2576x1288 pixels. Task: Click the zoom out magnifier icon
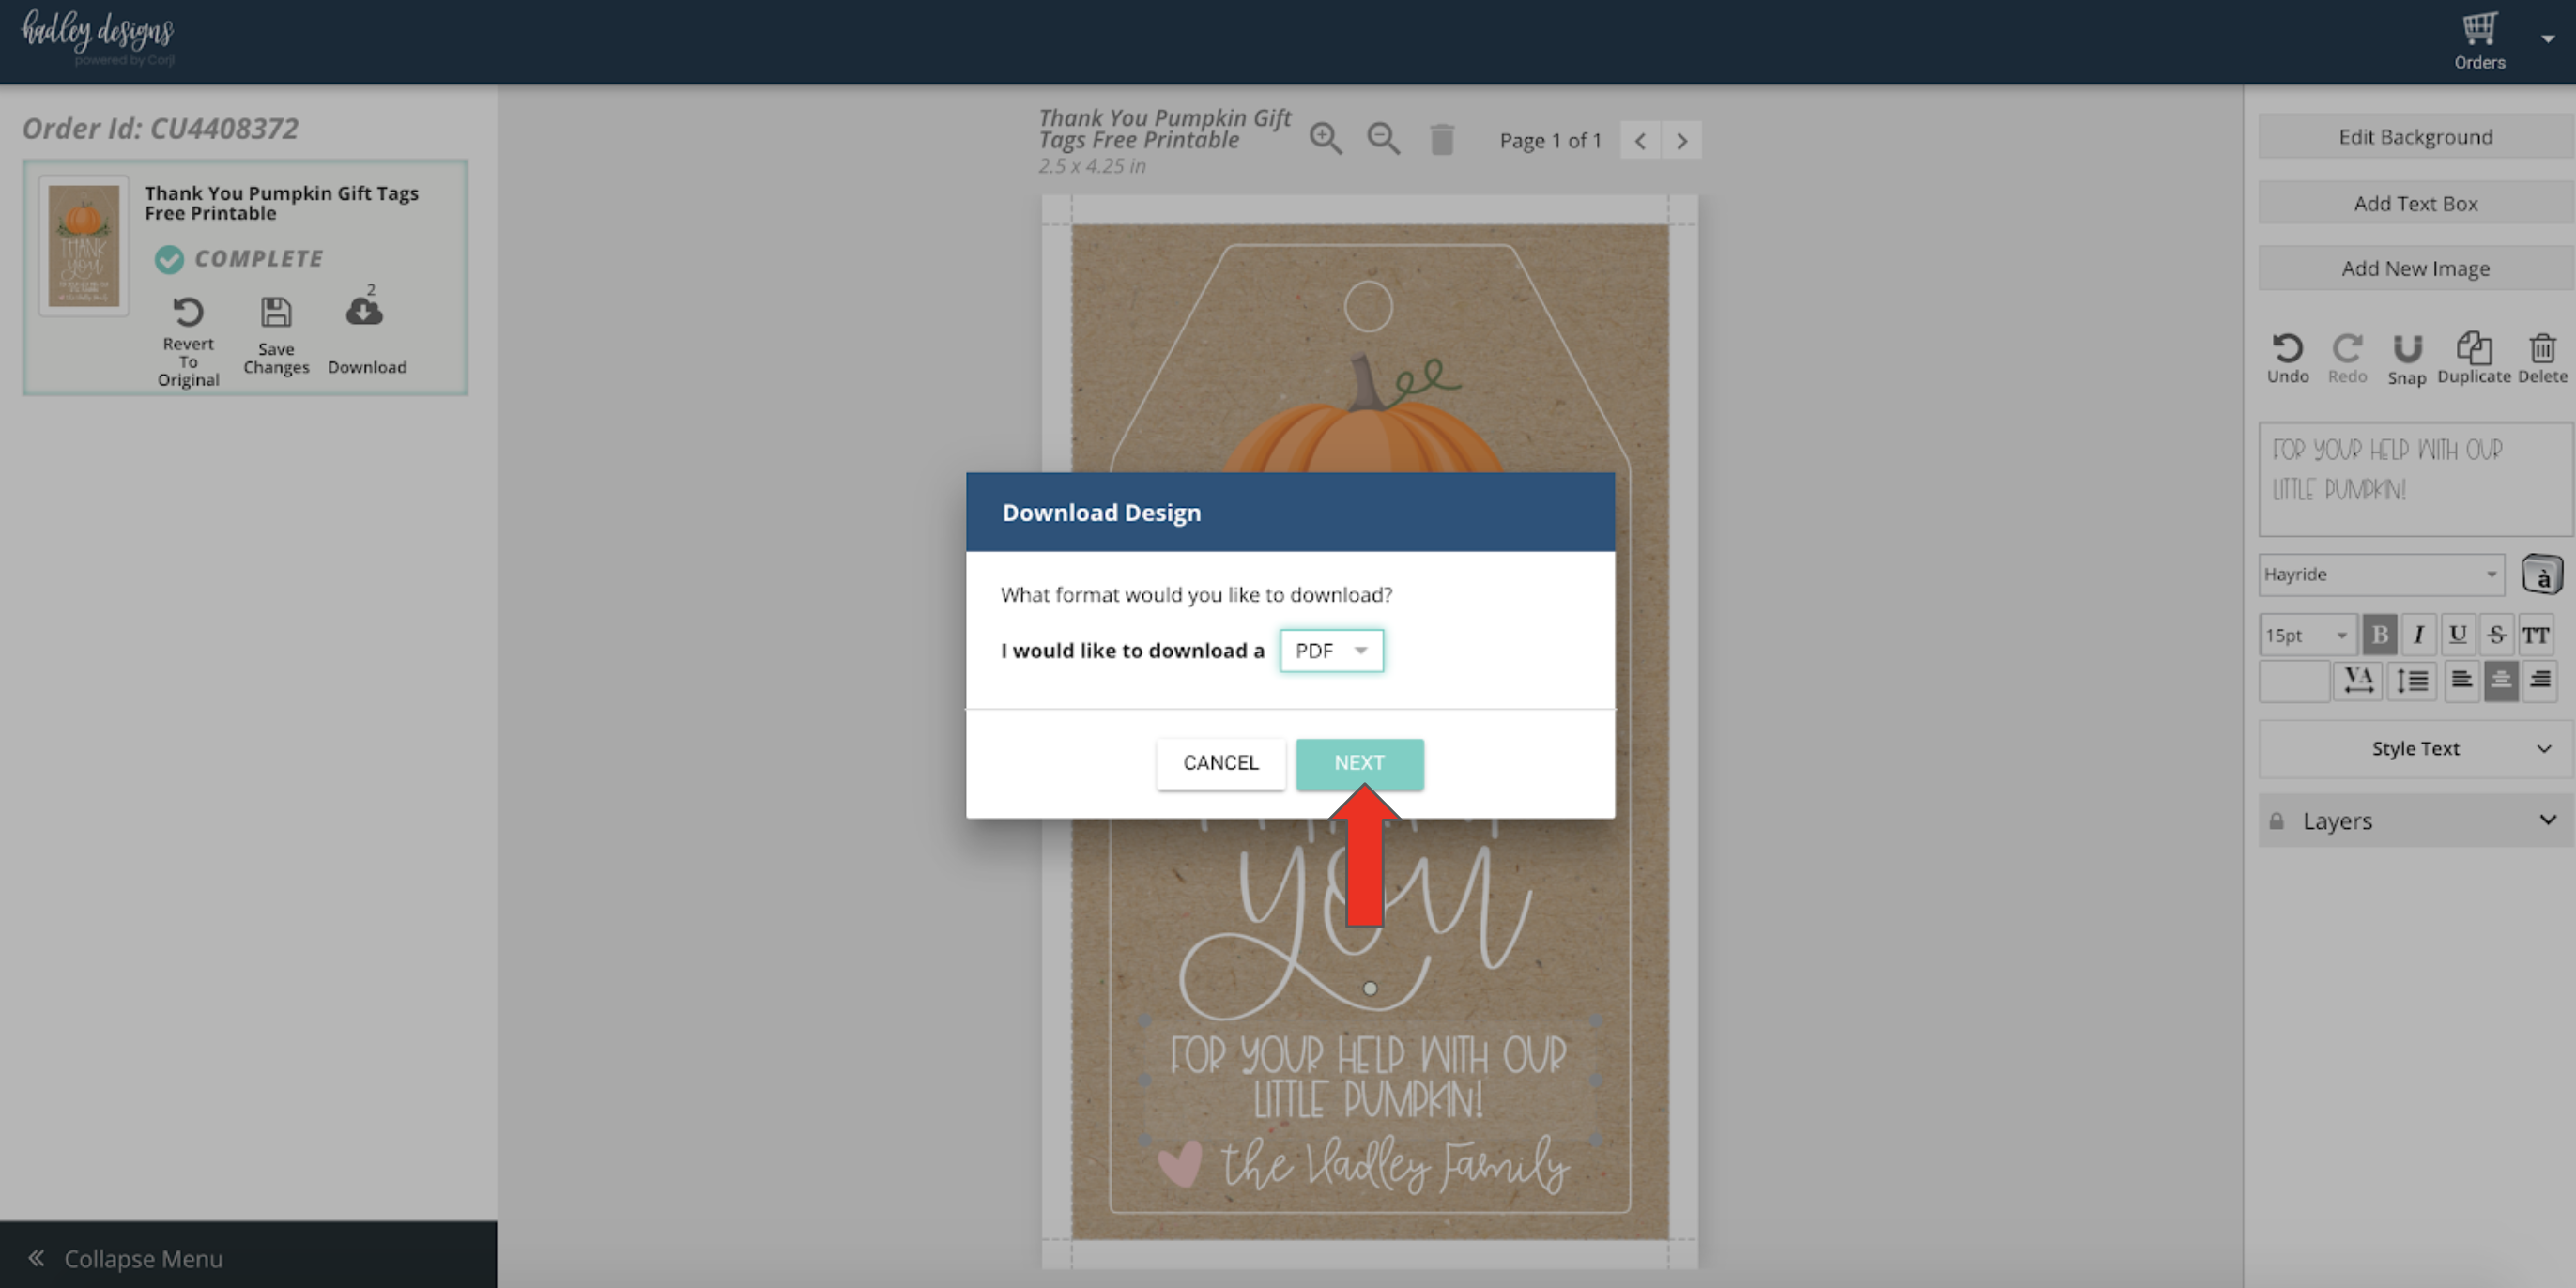click(x=1383, y=139)
